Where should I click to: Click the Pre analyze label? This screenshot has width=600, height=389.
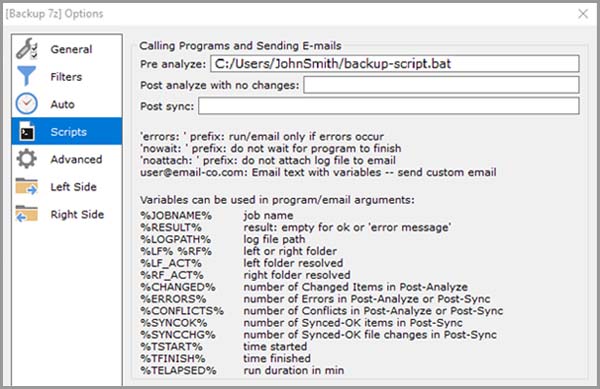(173, 64)
